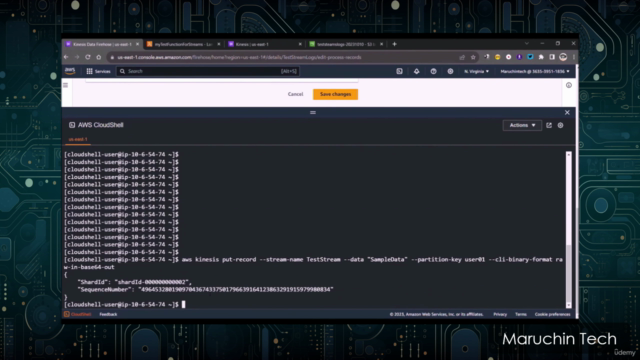Go back in browser history
The width and height of the screenshot is (640, 360).
point(66,57)
